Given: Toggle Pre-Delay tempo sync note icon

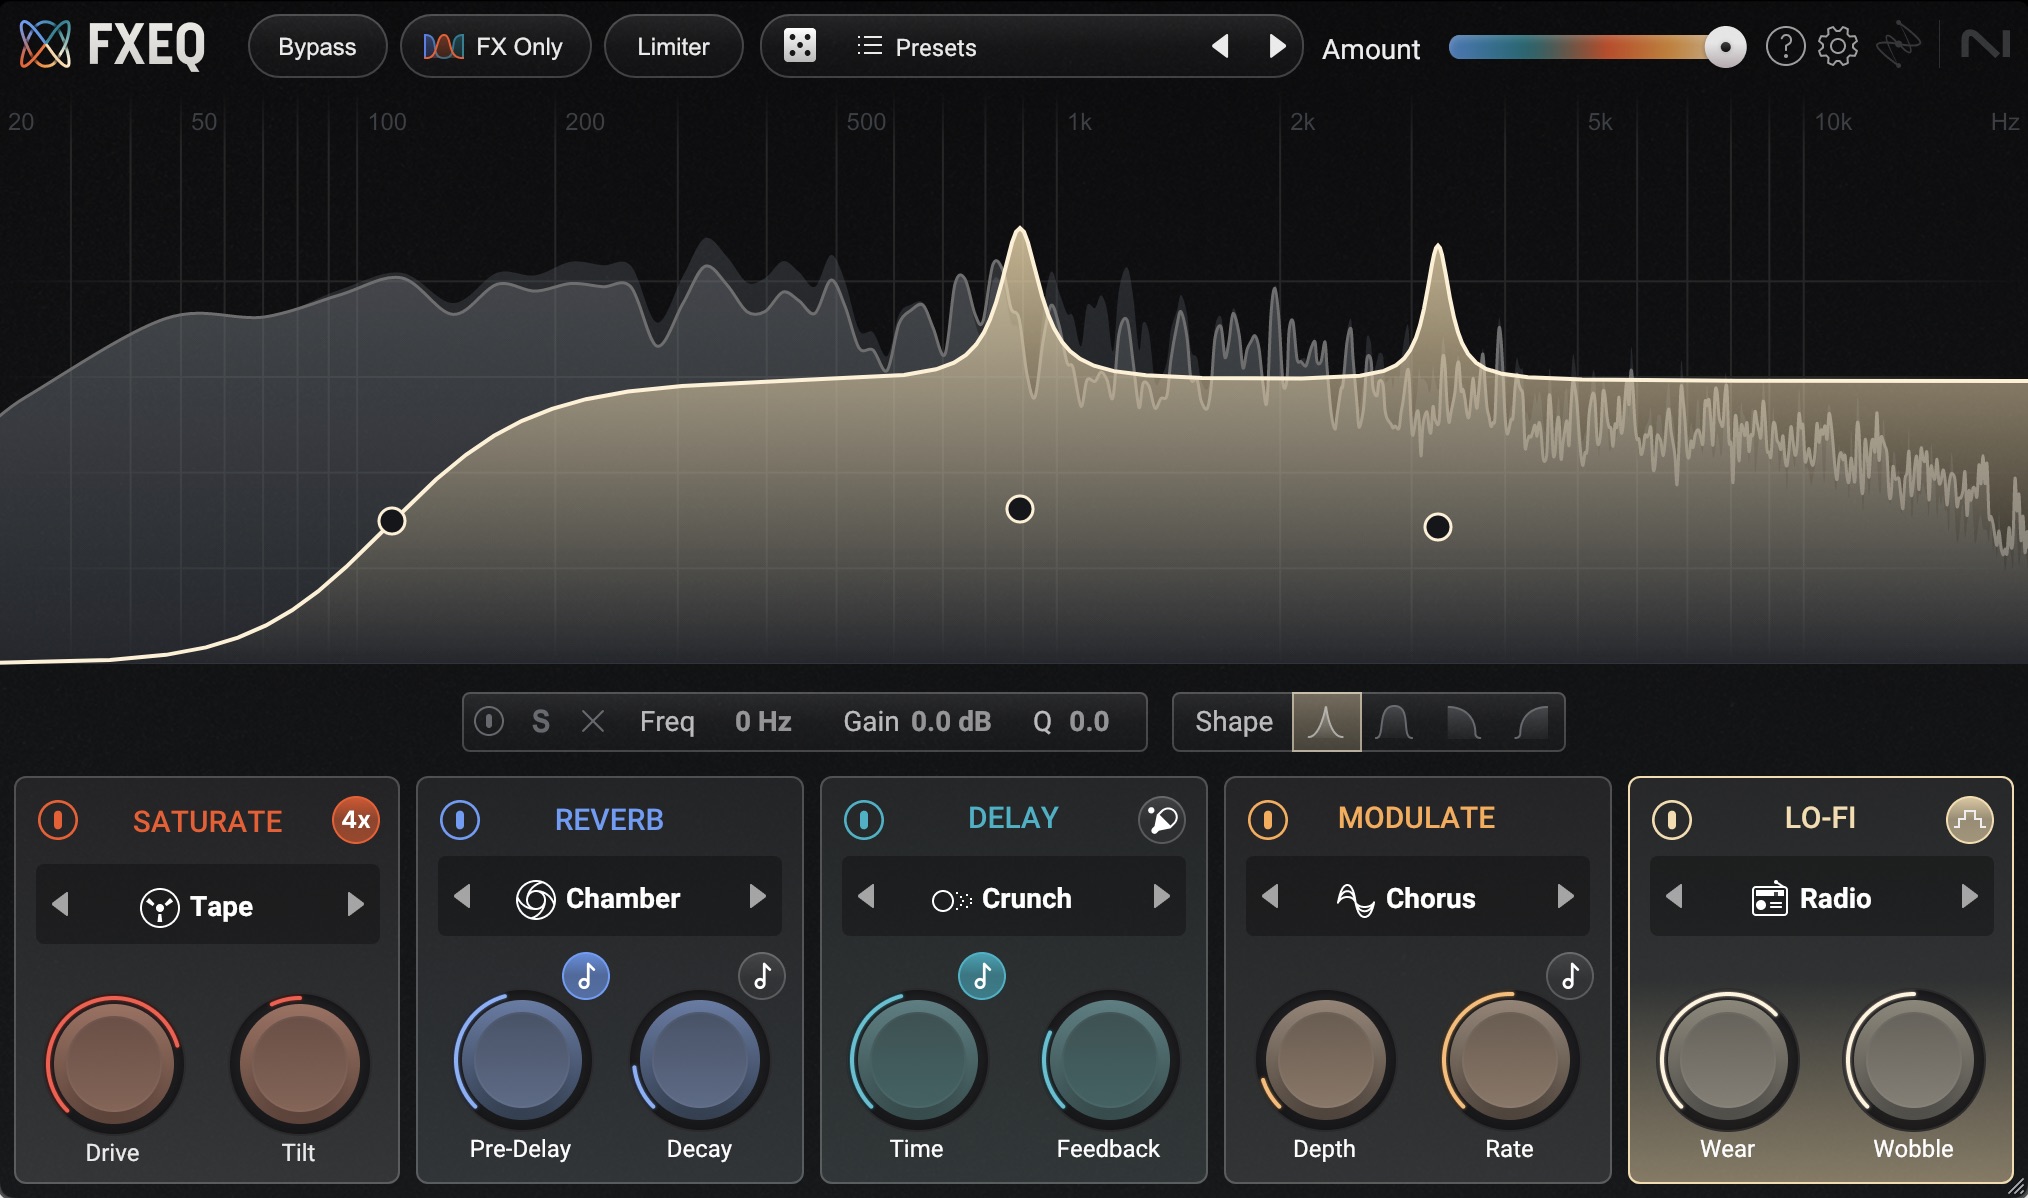Looking at the screenshot, I should click(x=586, y=976).
